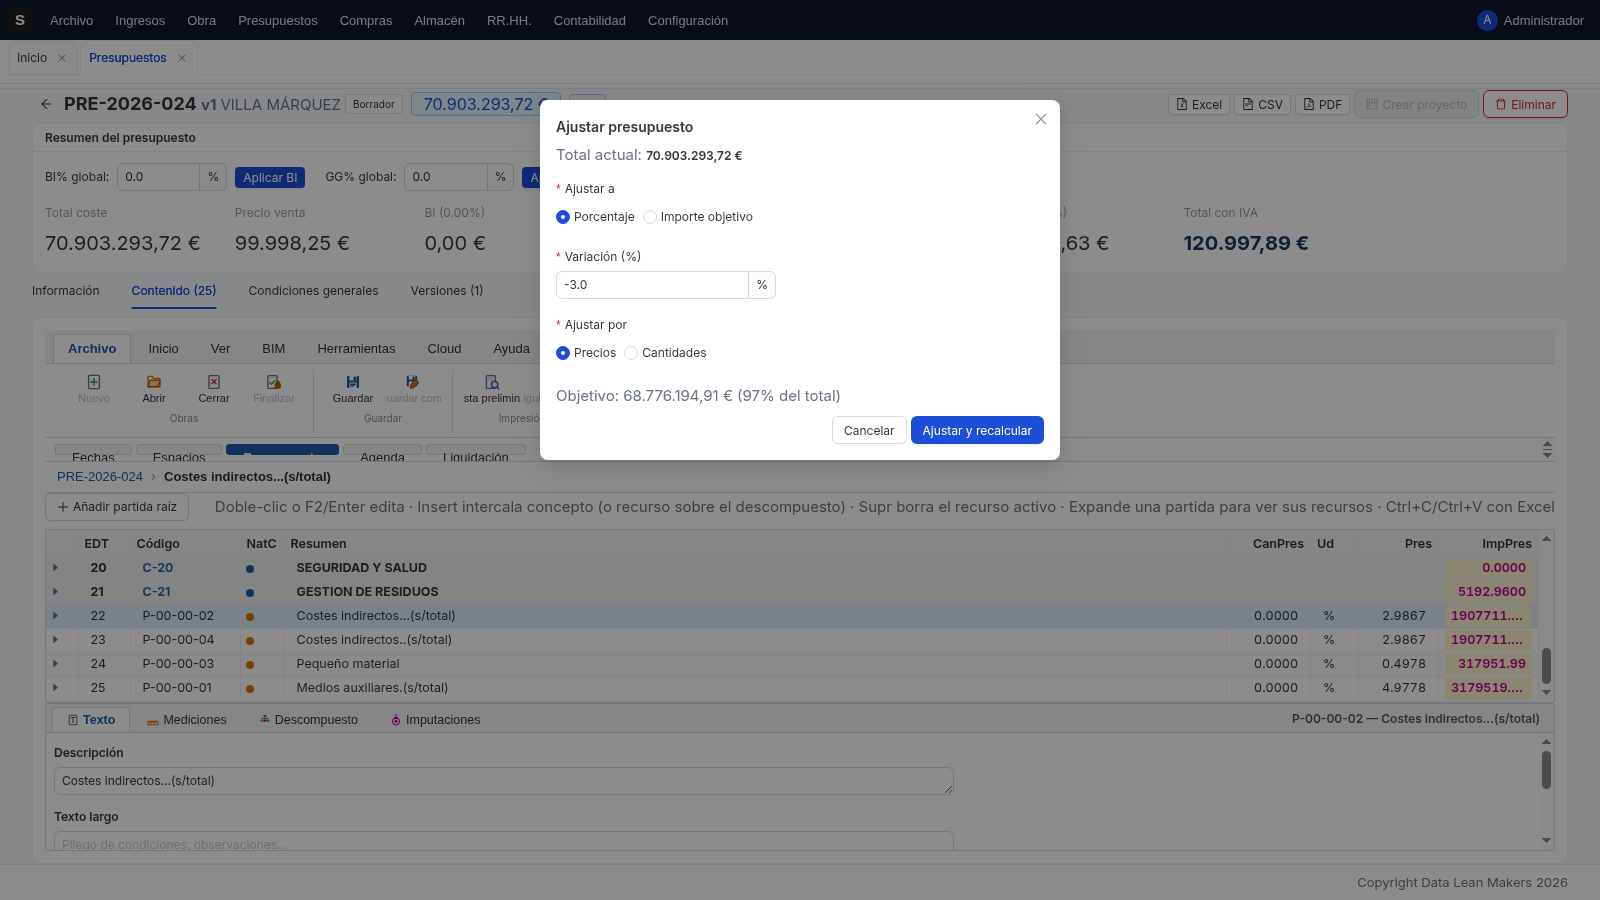This screenshot has width=1600, height=900.
Task: Click the Vista preliminar icon
Action: (x=492, y=382)
